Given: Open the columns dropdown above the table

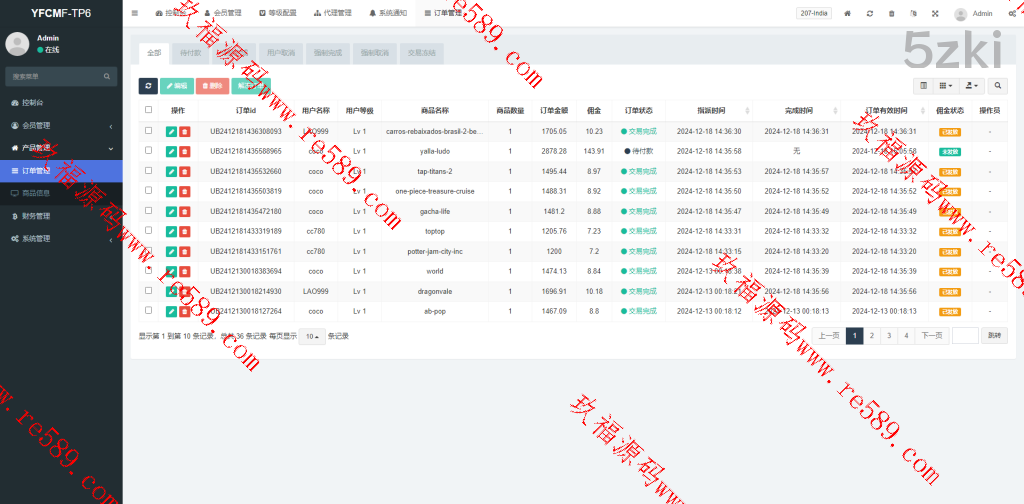Looking at the screenshot, I should tap(946, 86).
